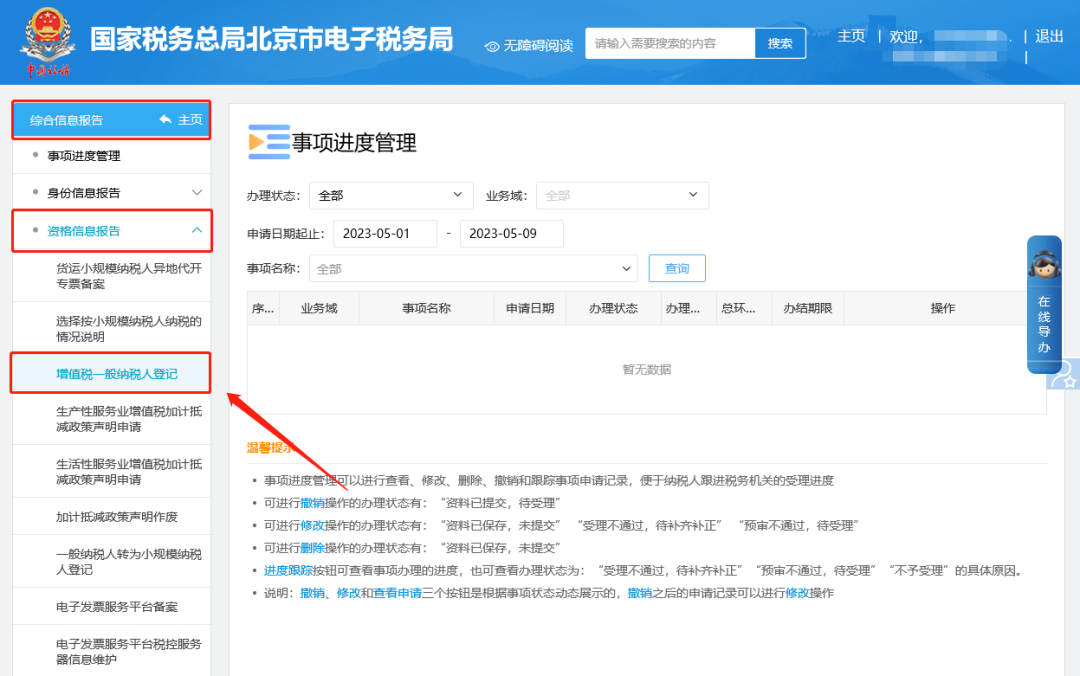Click 退出 to log out
Screen dimensions: 1080x676
click(x=1049, y=36)
